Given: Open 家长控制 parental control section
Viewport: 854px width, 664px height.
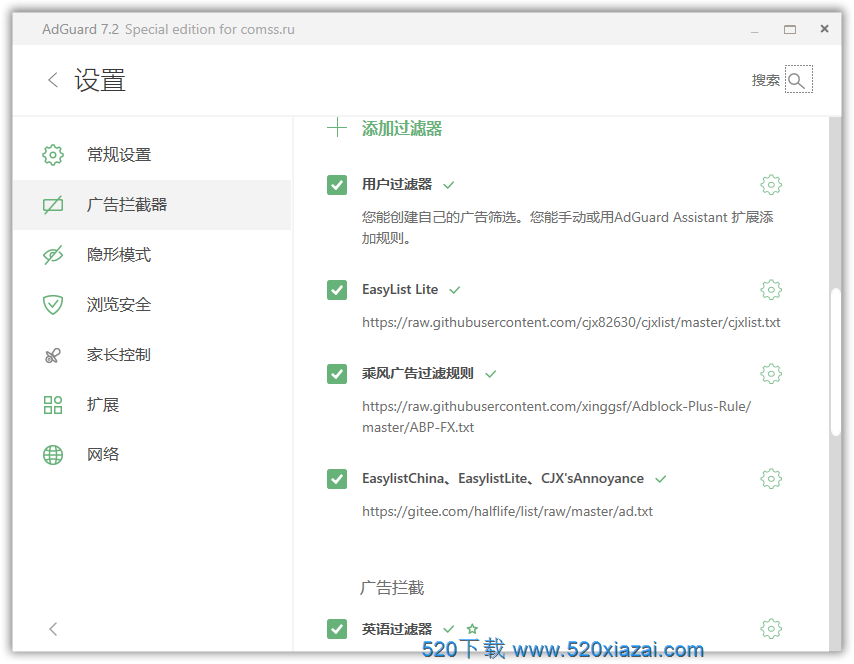Looking at the screenshot, I should pyautogui.click(x=152, y=355).
